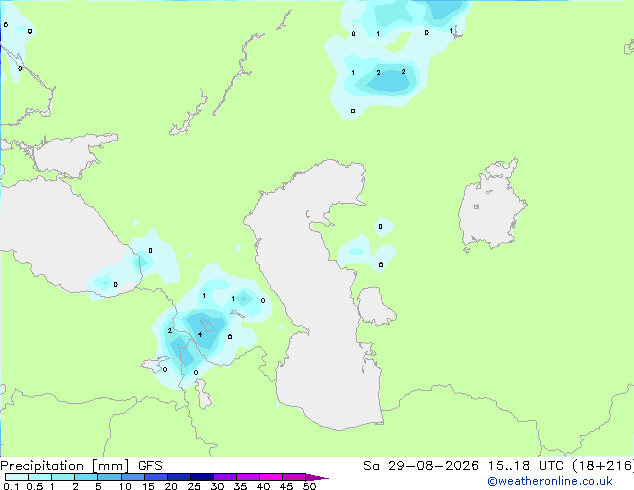Click the '25' legend scale label
634x490 pixels.
point(194,486)
